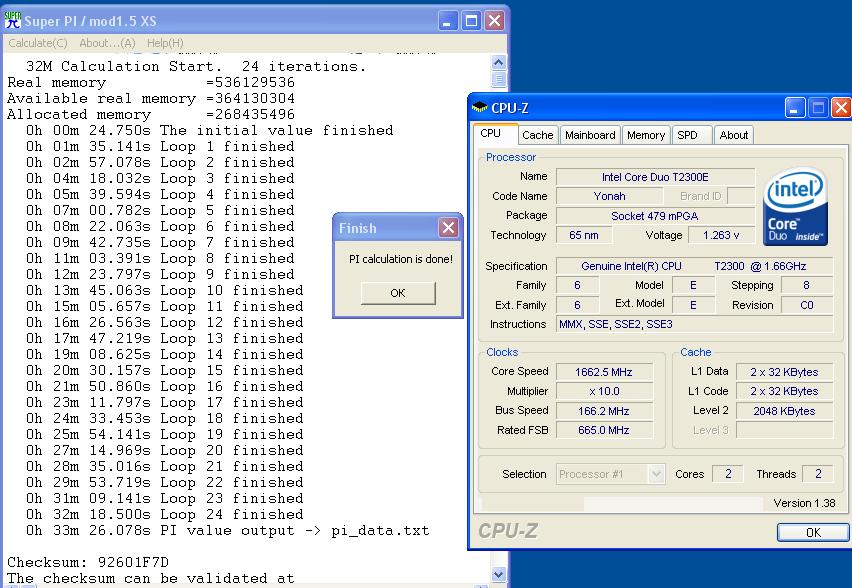Click the 'Checksum: 92601F7D' line
The width and height of the screenshot is (852, 588).
pyautogui.click(x=88, y=562)
